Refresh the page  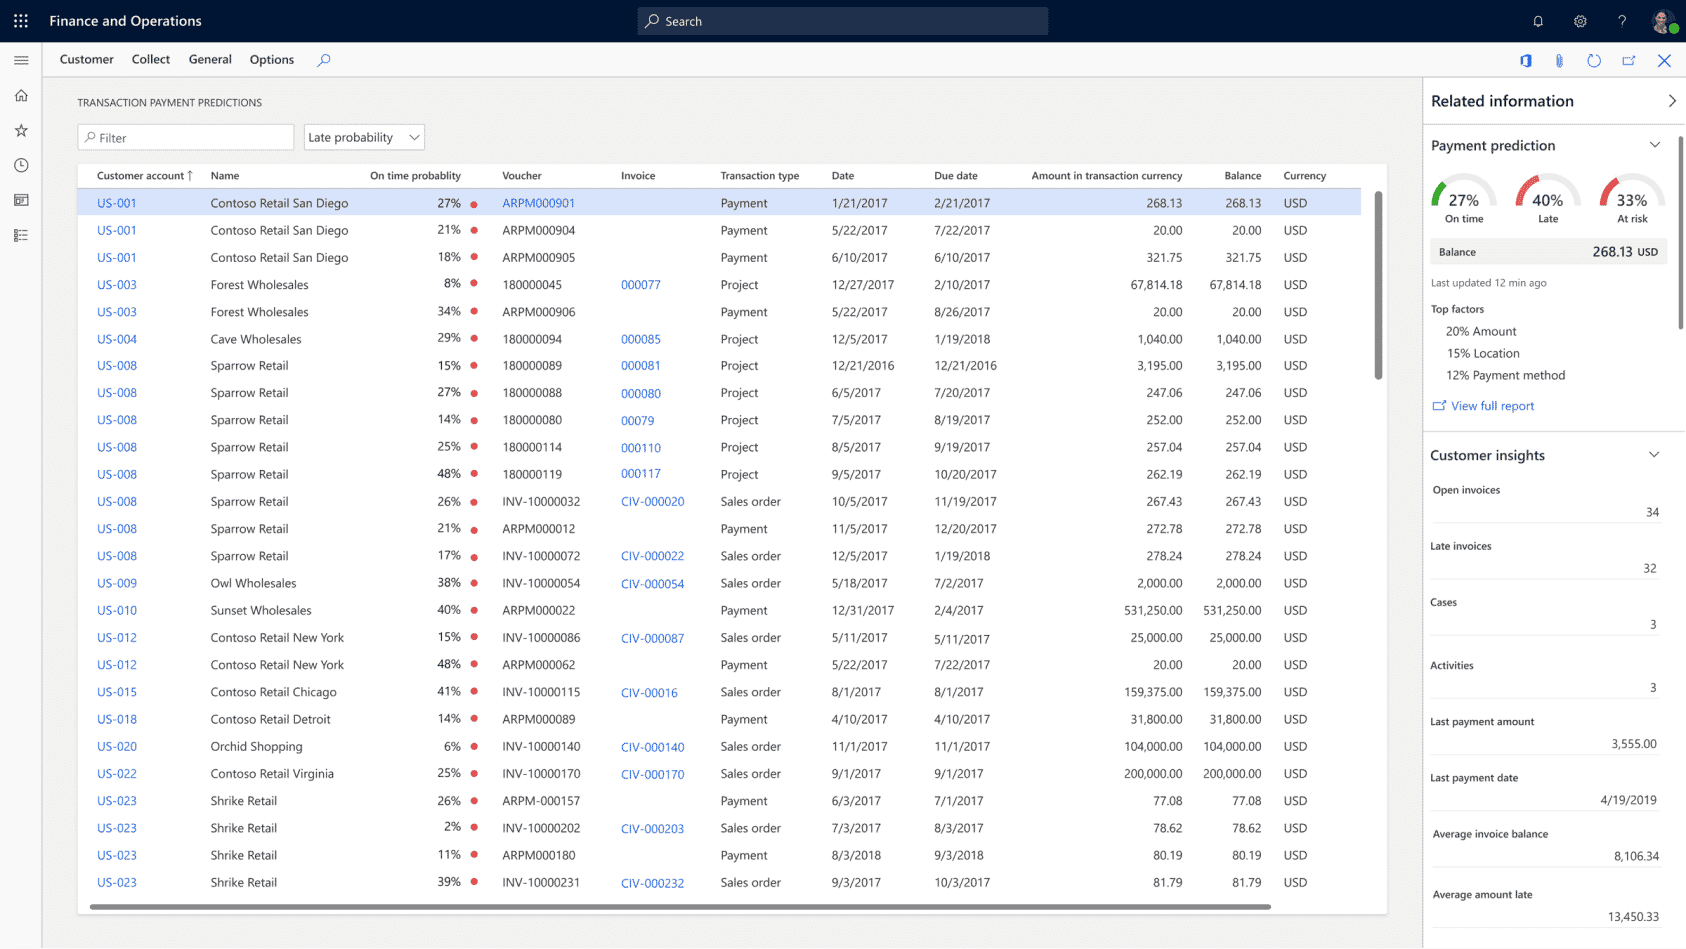1594,61
